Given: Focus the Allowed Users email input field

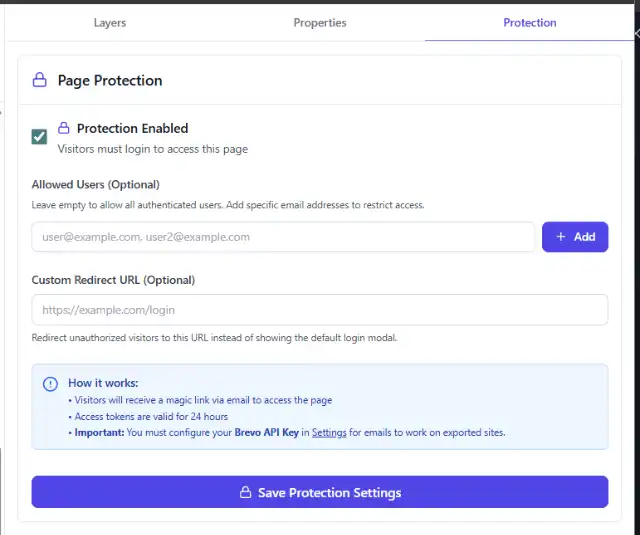Looking at the screenshot, I should coord(283,237).
